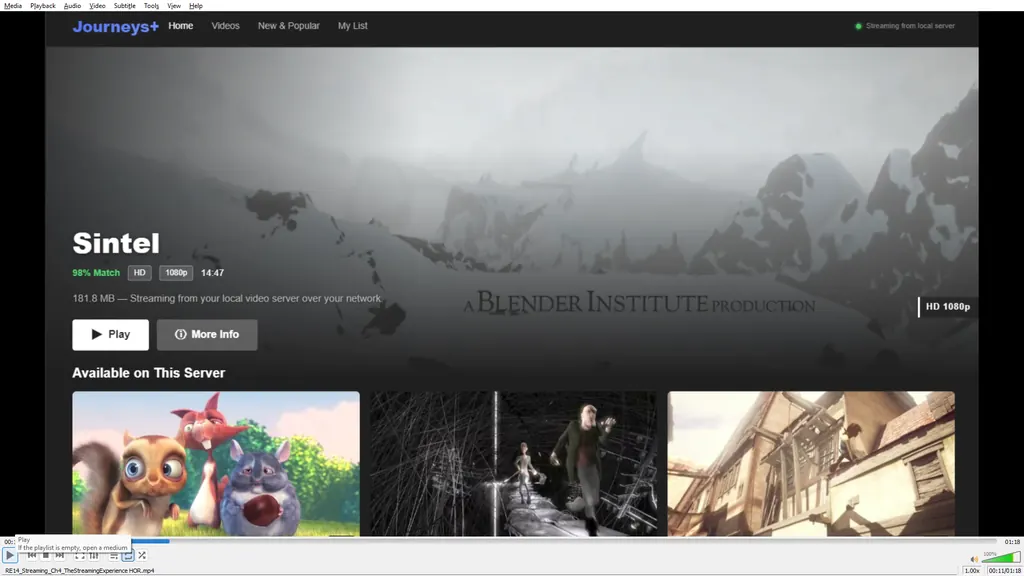1024x576 pixels.
Task: Click the VLC Play button
Action: pyautogui.click(x=10, y=556)
